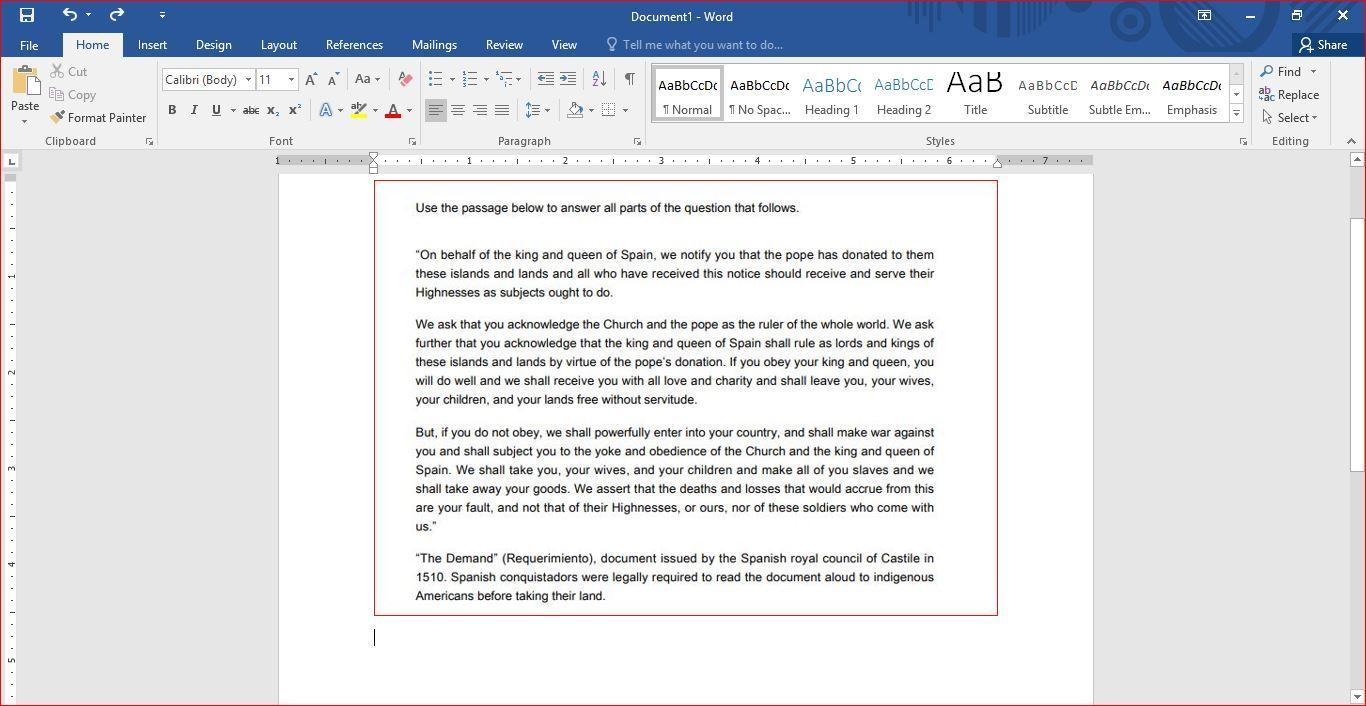Screen dimensions: 1366x706
Task: Toggle Show/Hide paragraph marks
Action: click(629, 79)
